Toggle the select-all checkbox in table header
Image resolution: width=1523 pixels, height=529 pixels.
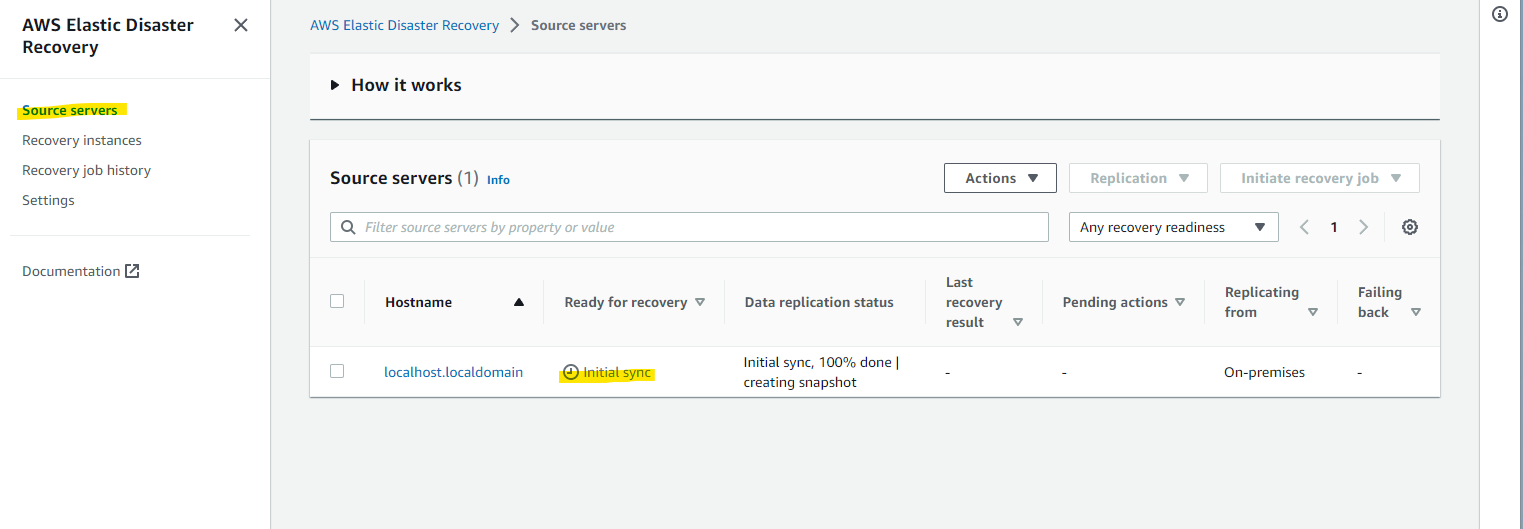point(337,301)
